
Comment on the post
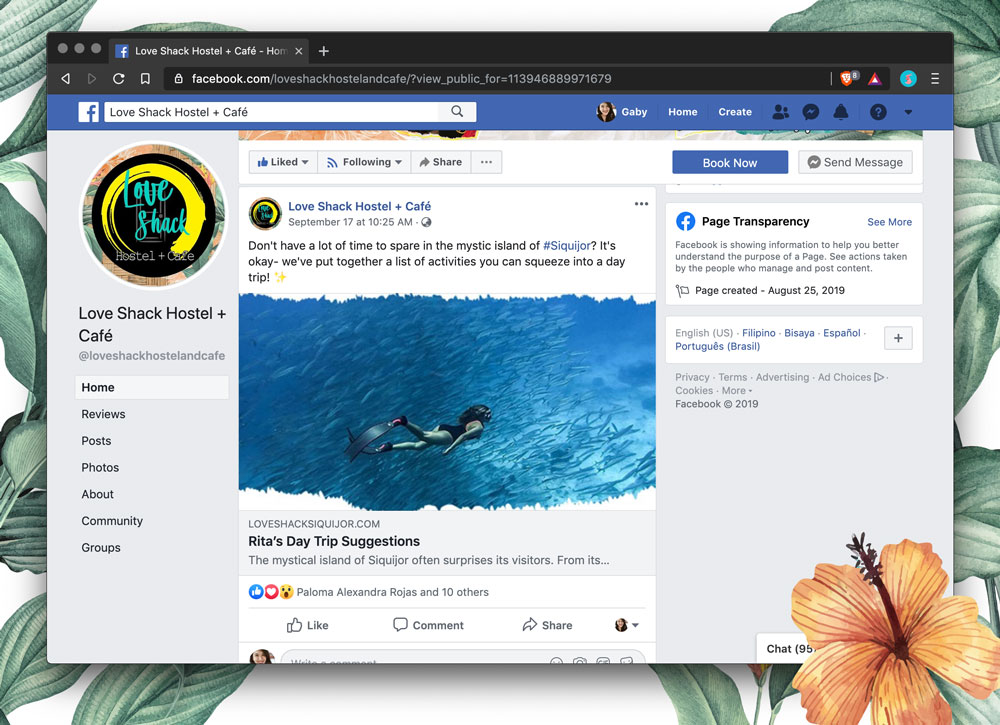coord(428,626)
